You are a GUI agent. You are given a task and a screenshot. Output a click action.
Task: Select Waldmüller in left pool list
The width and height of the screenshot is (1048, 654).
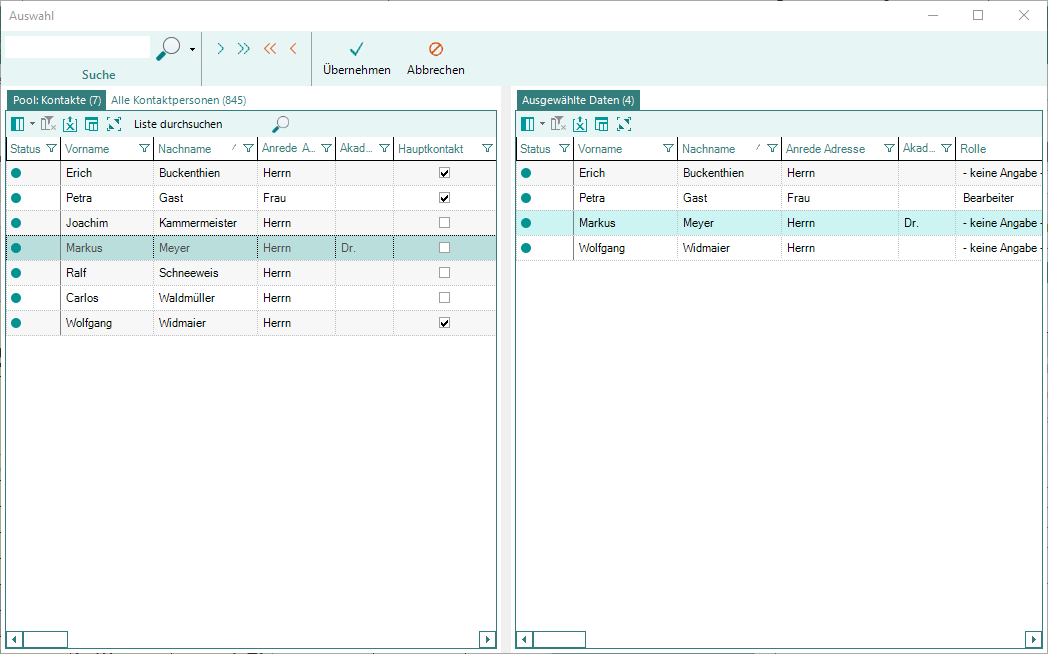click(187, 298)
